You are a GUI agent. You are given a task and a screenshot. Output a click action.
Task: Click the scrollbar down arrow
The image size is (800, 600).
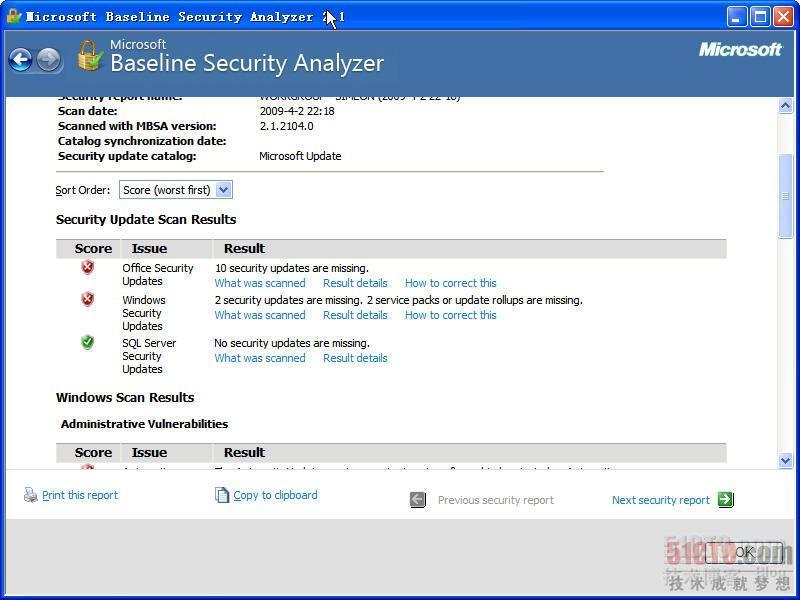[x=785, y=461]
